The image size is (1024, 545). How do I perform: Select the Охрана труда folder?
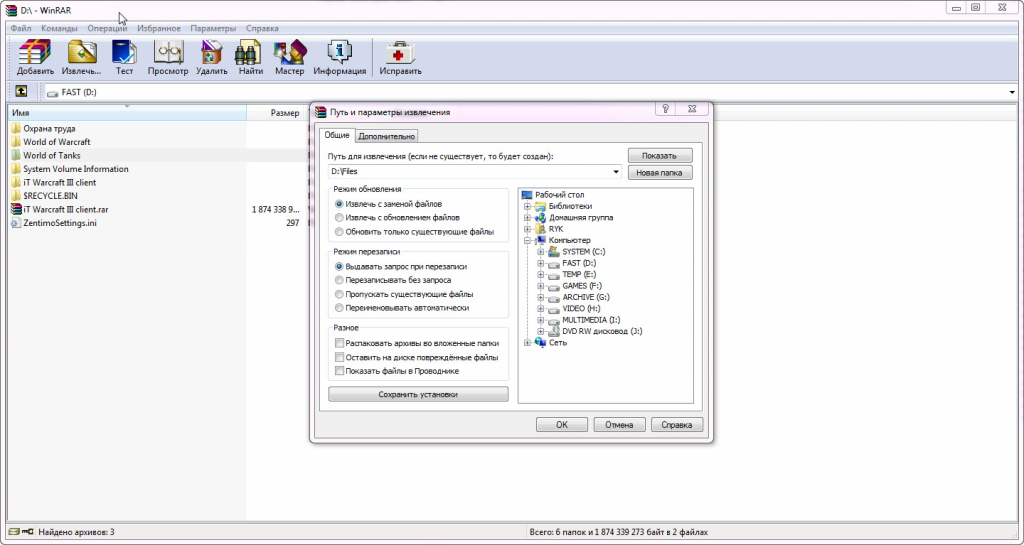[43, 129]
